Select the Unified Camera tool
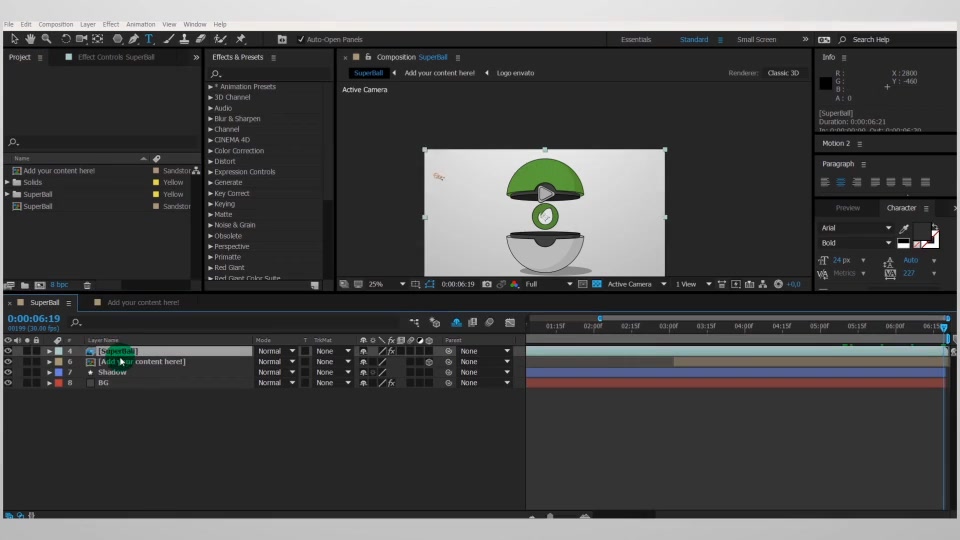This screenshot has height=540, width=960. point(81,39)
